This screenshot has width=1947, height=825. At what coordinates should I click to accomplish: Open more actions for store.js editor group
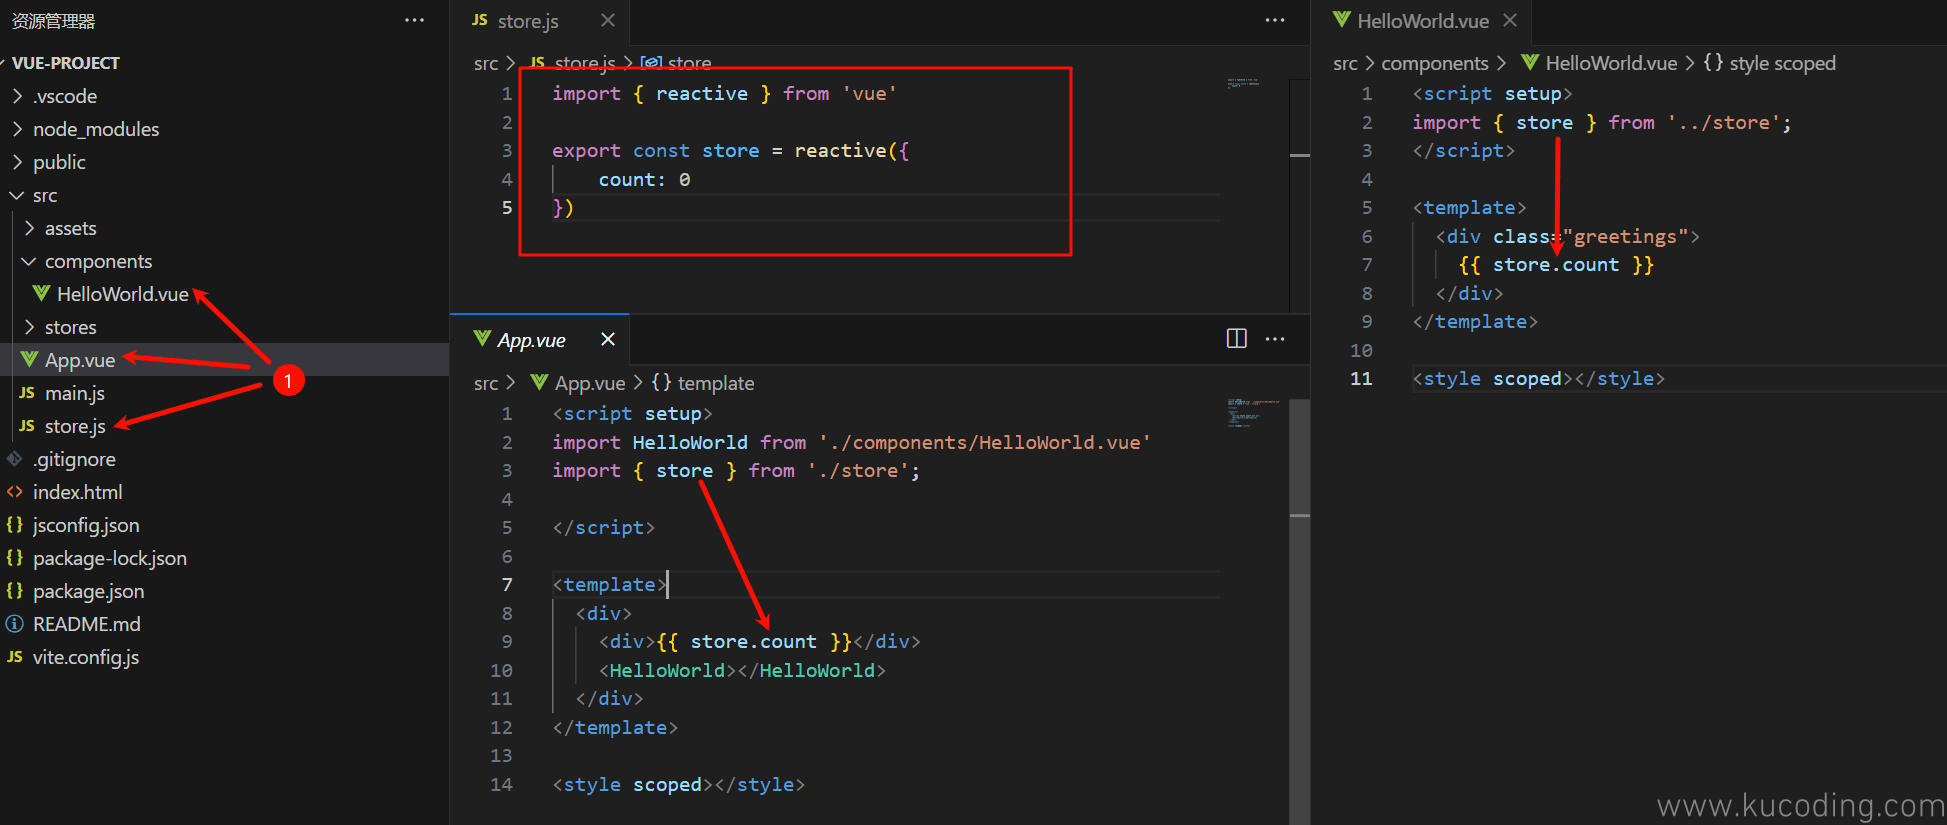1275,20
